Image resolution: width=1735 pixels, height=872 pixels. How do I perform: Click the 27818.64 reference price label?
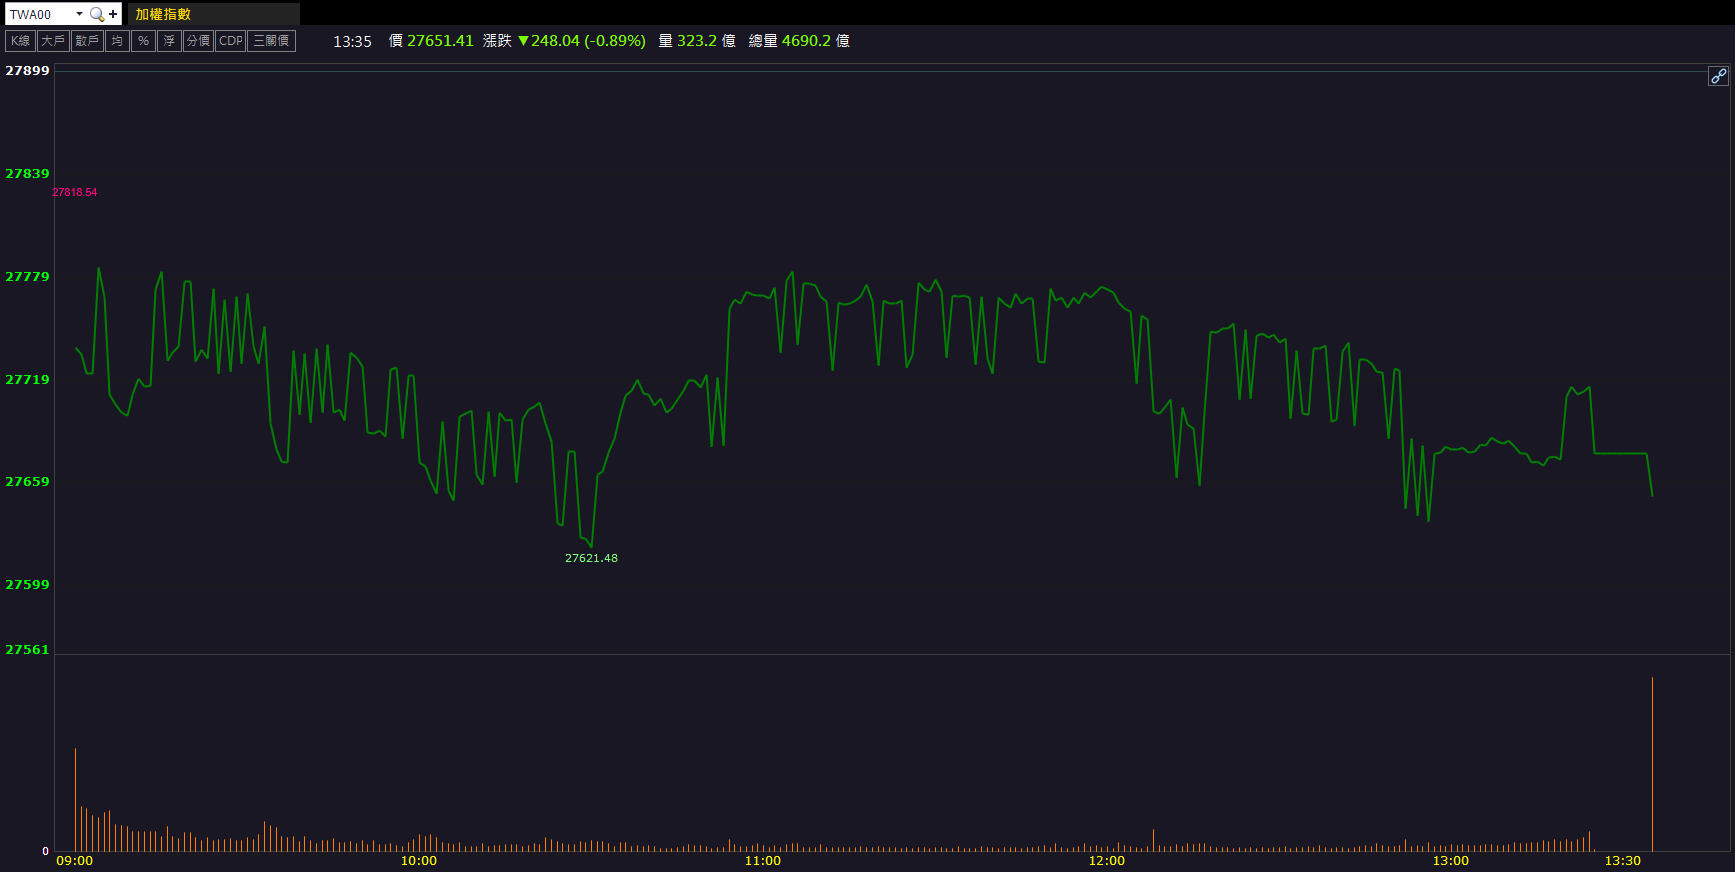pyautogui.click(x=75, y=192)
